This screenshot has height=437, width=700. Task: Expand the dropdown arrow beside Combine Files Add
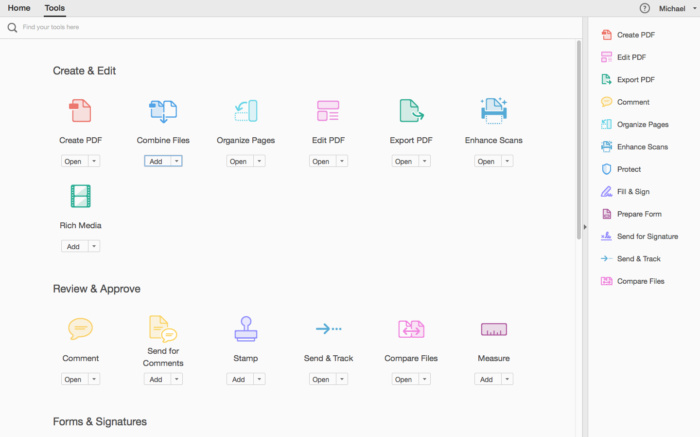(176, 161)
